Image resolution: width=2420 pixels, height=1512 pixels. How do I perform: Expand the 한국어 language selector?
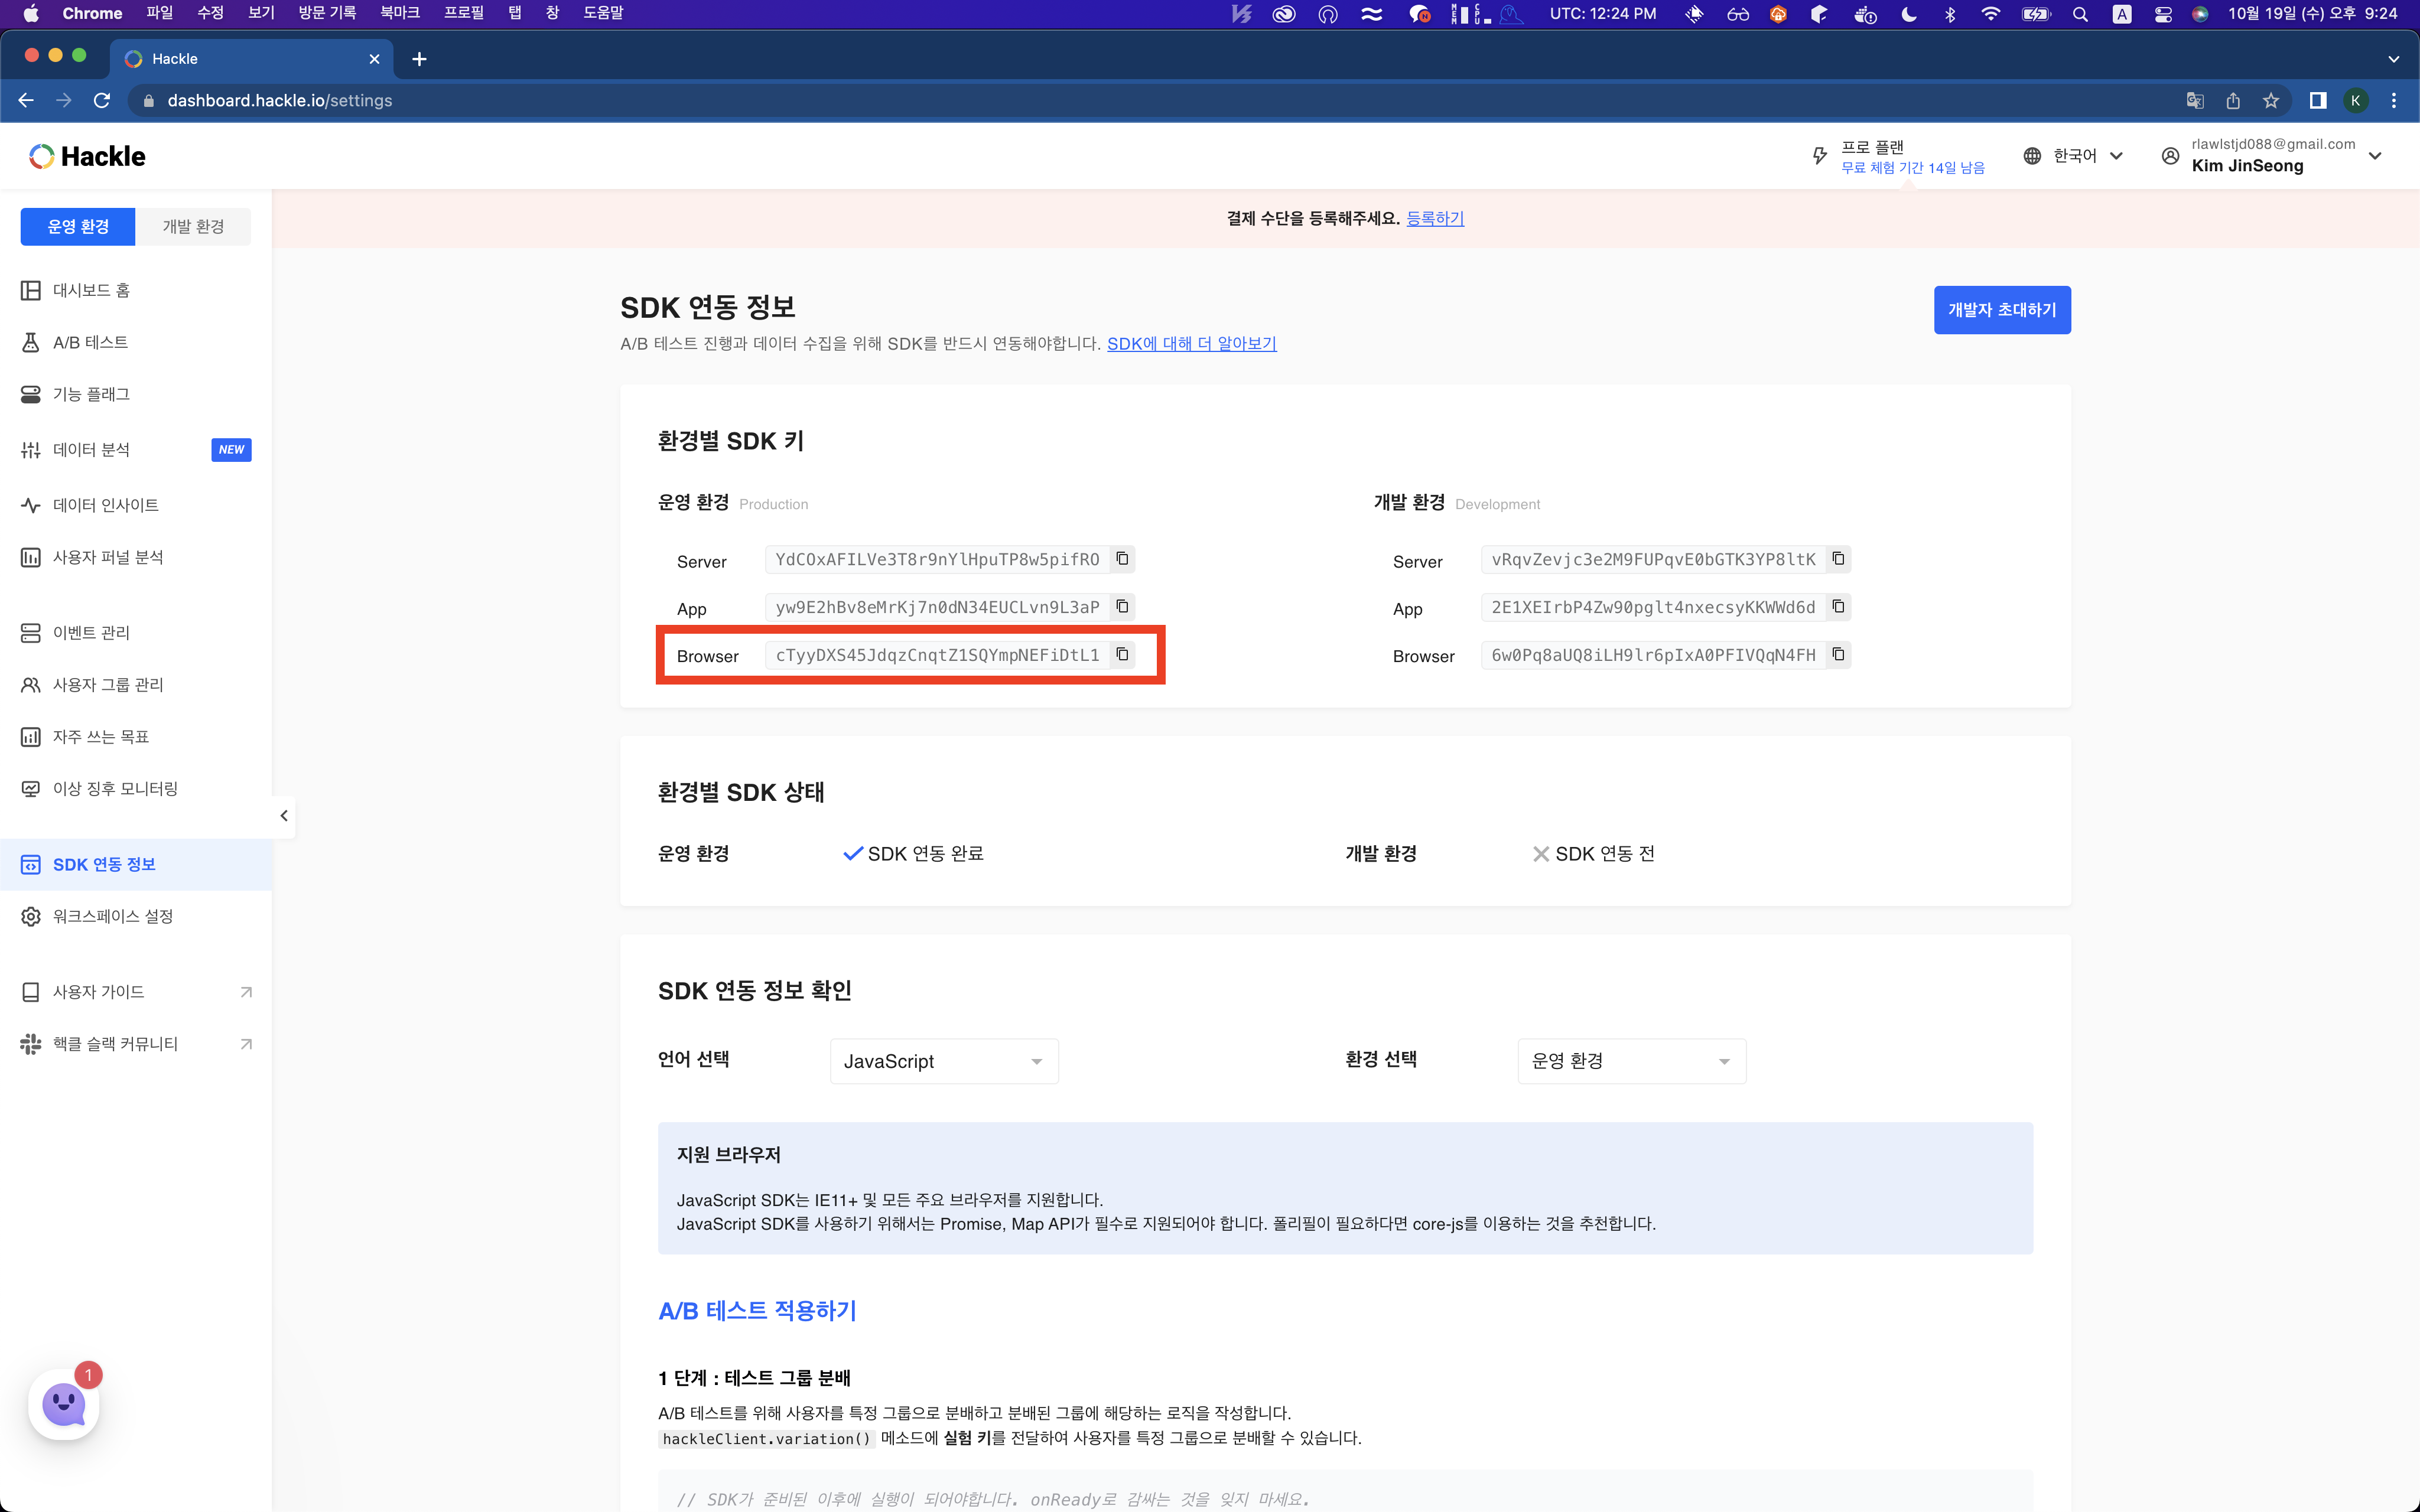2074,156
